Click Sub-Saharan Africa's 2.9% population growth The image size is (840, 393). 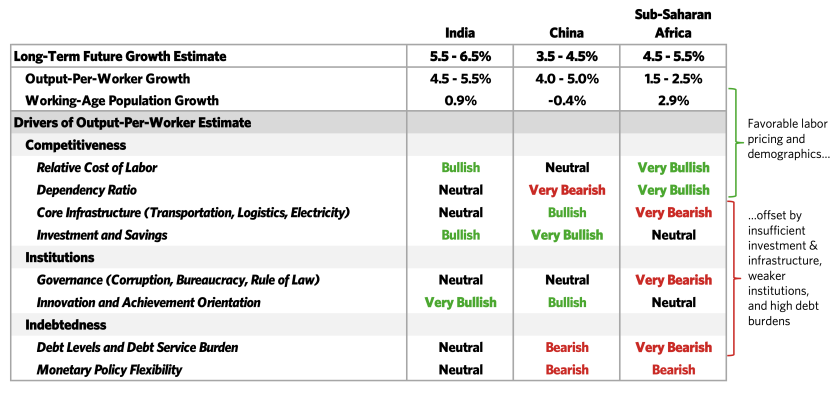(x=673, y=101)
